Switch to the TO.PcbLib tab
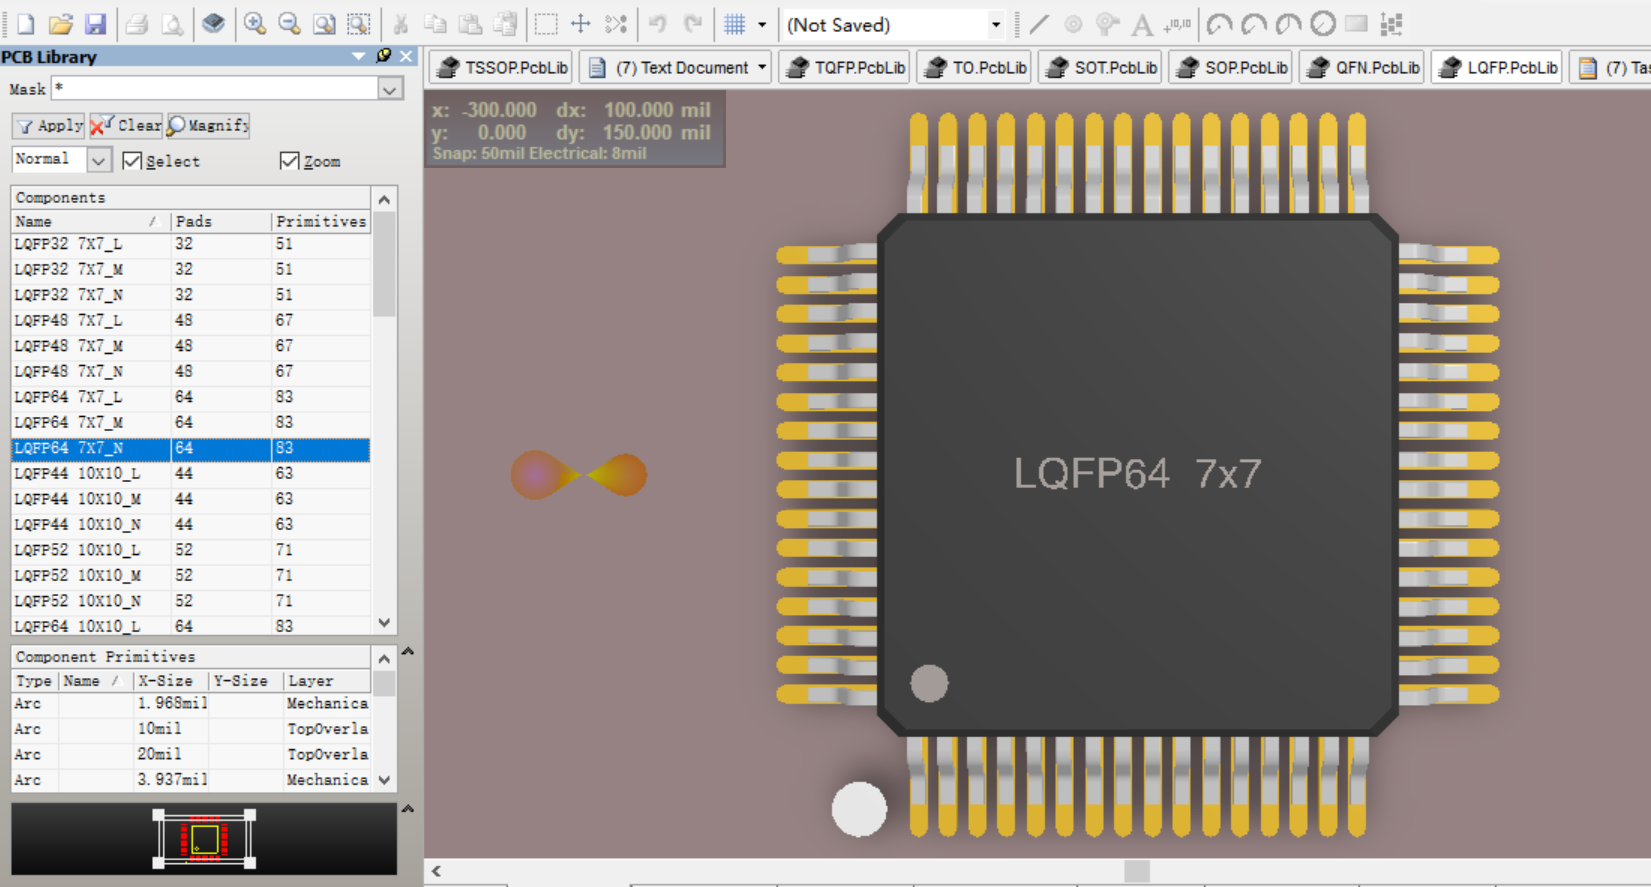Viewport: 1651px width, 887px height. [x=975, y=67]
